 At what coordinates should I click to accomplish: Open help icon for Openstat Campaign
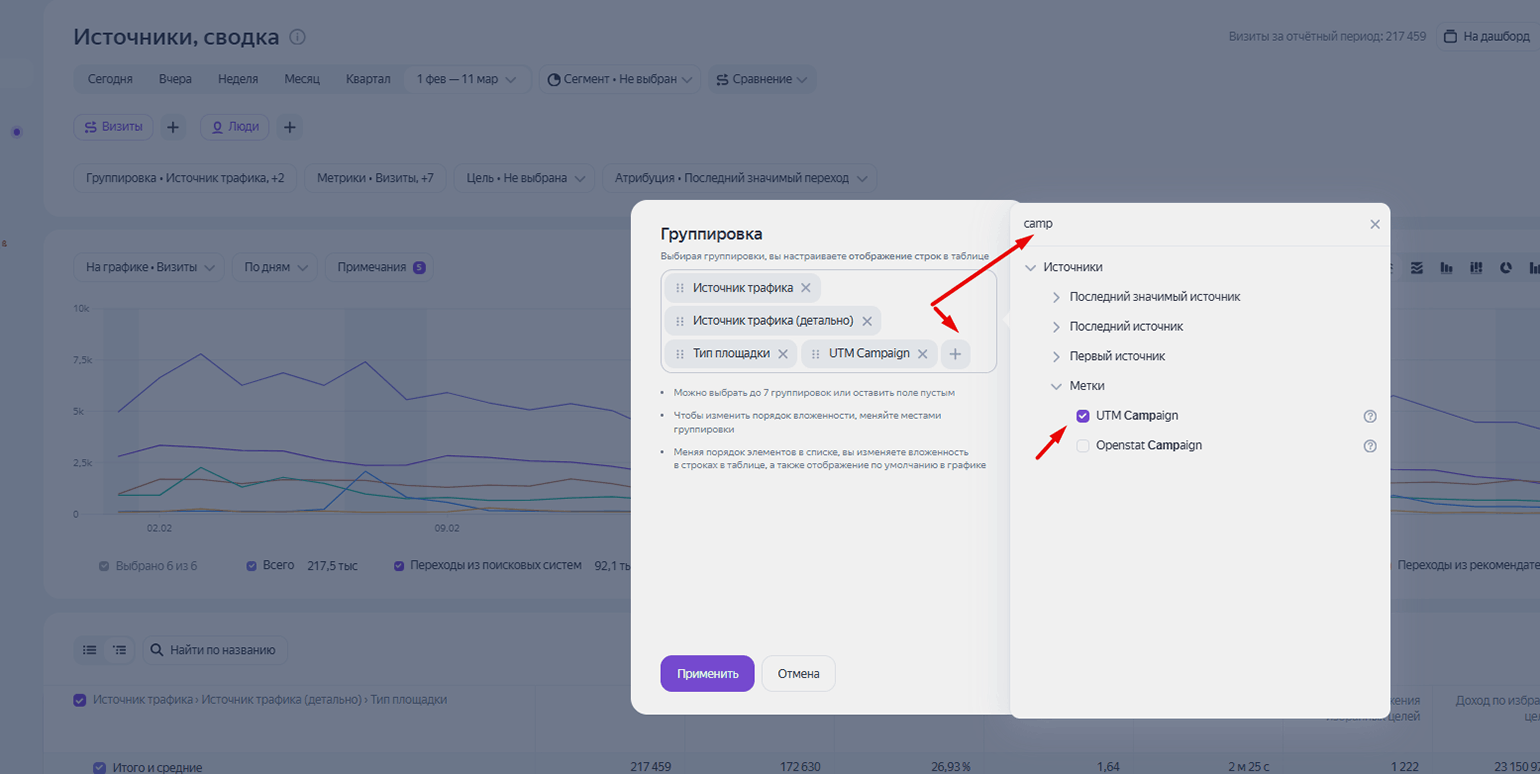point(1370,446)
